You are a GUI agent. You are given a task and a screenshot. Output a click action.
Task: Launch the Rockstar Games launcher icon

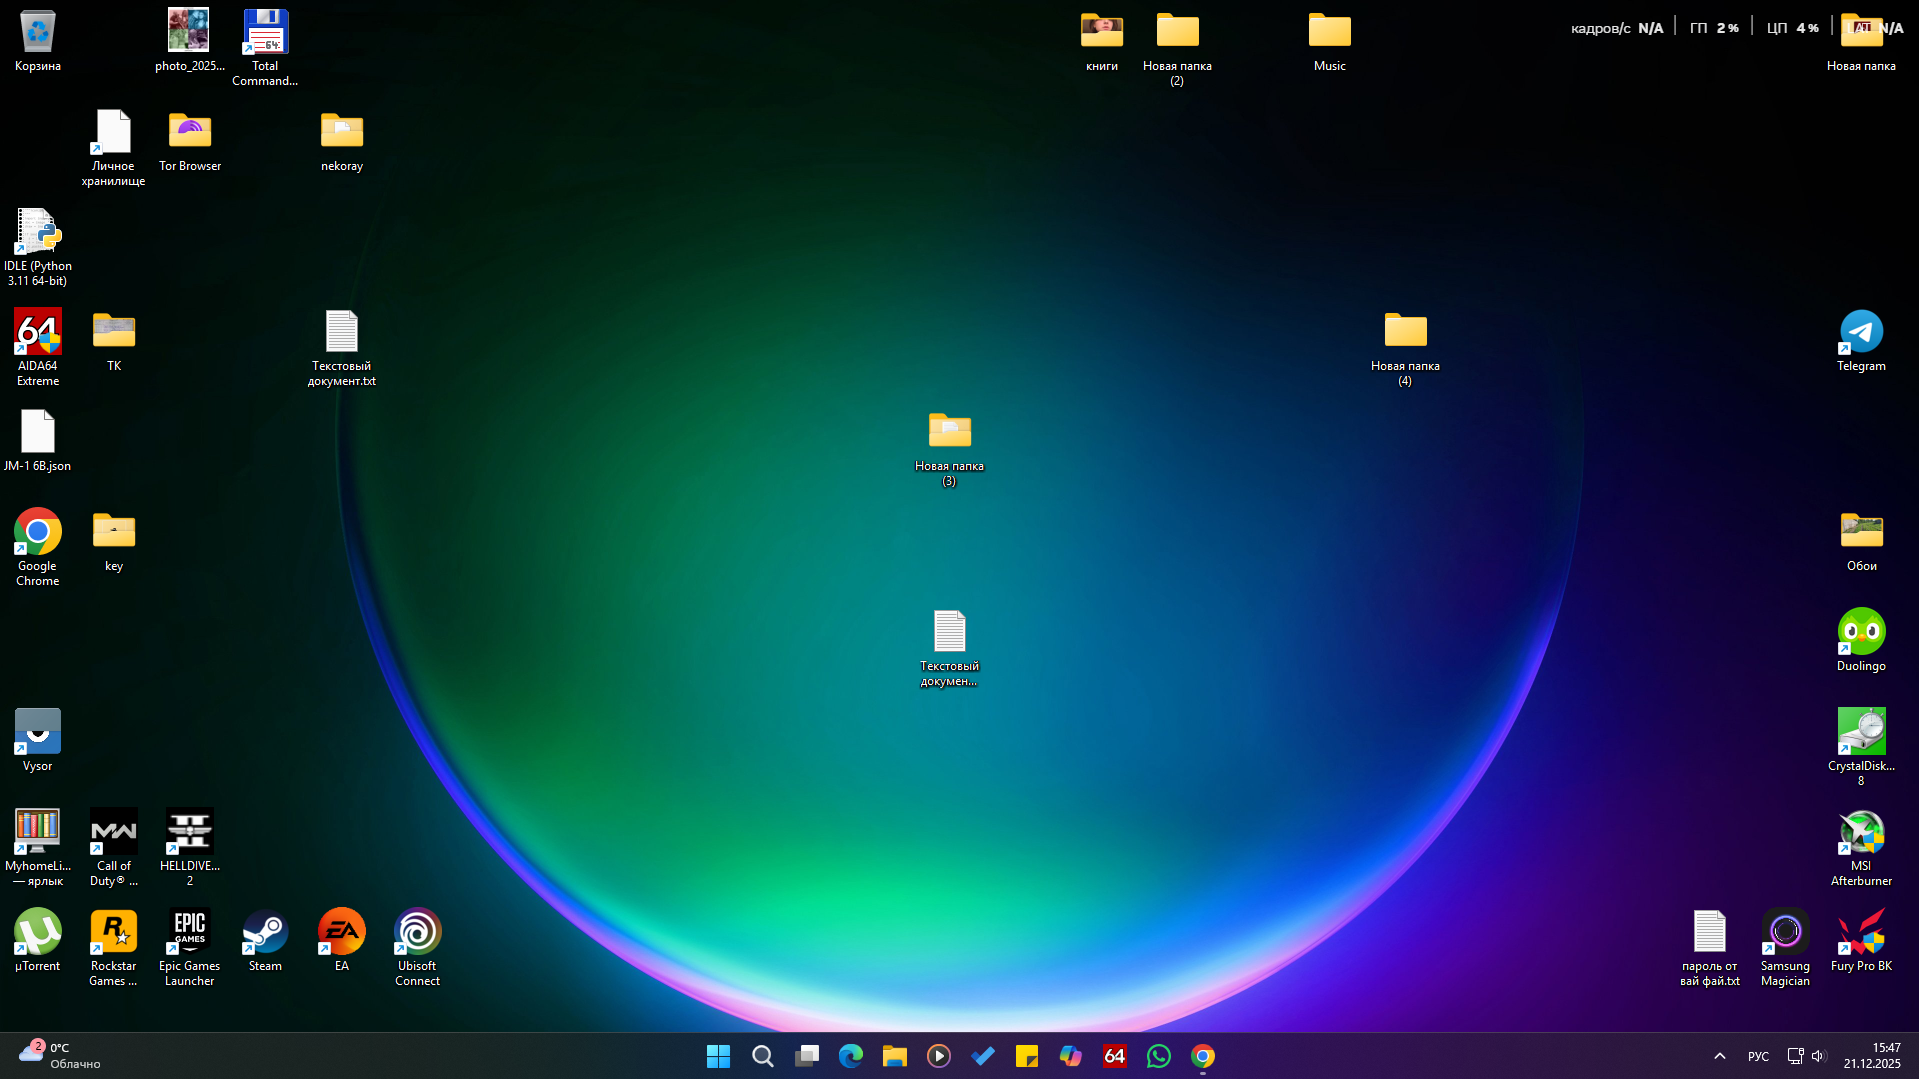pos(113,948)
